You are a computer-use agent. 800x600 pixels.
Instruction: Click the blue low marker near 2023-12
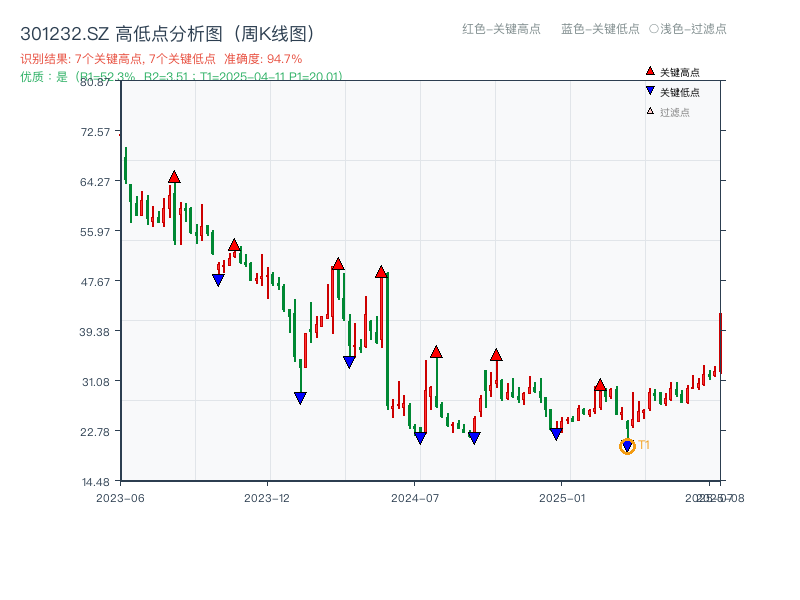[300, 398]
